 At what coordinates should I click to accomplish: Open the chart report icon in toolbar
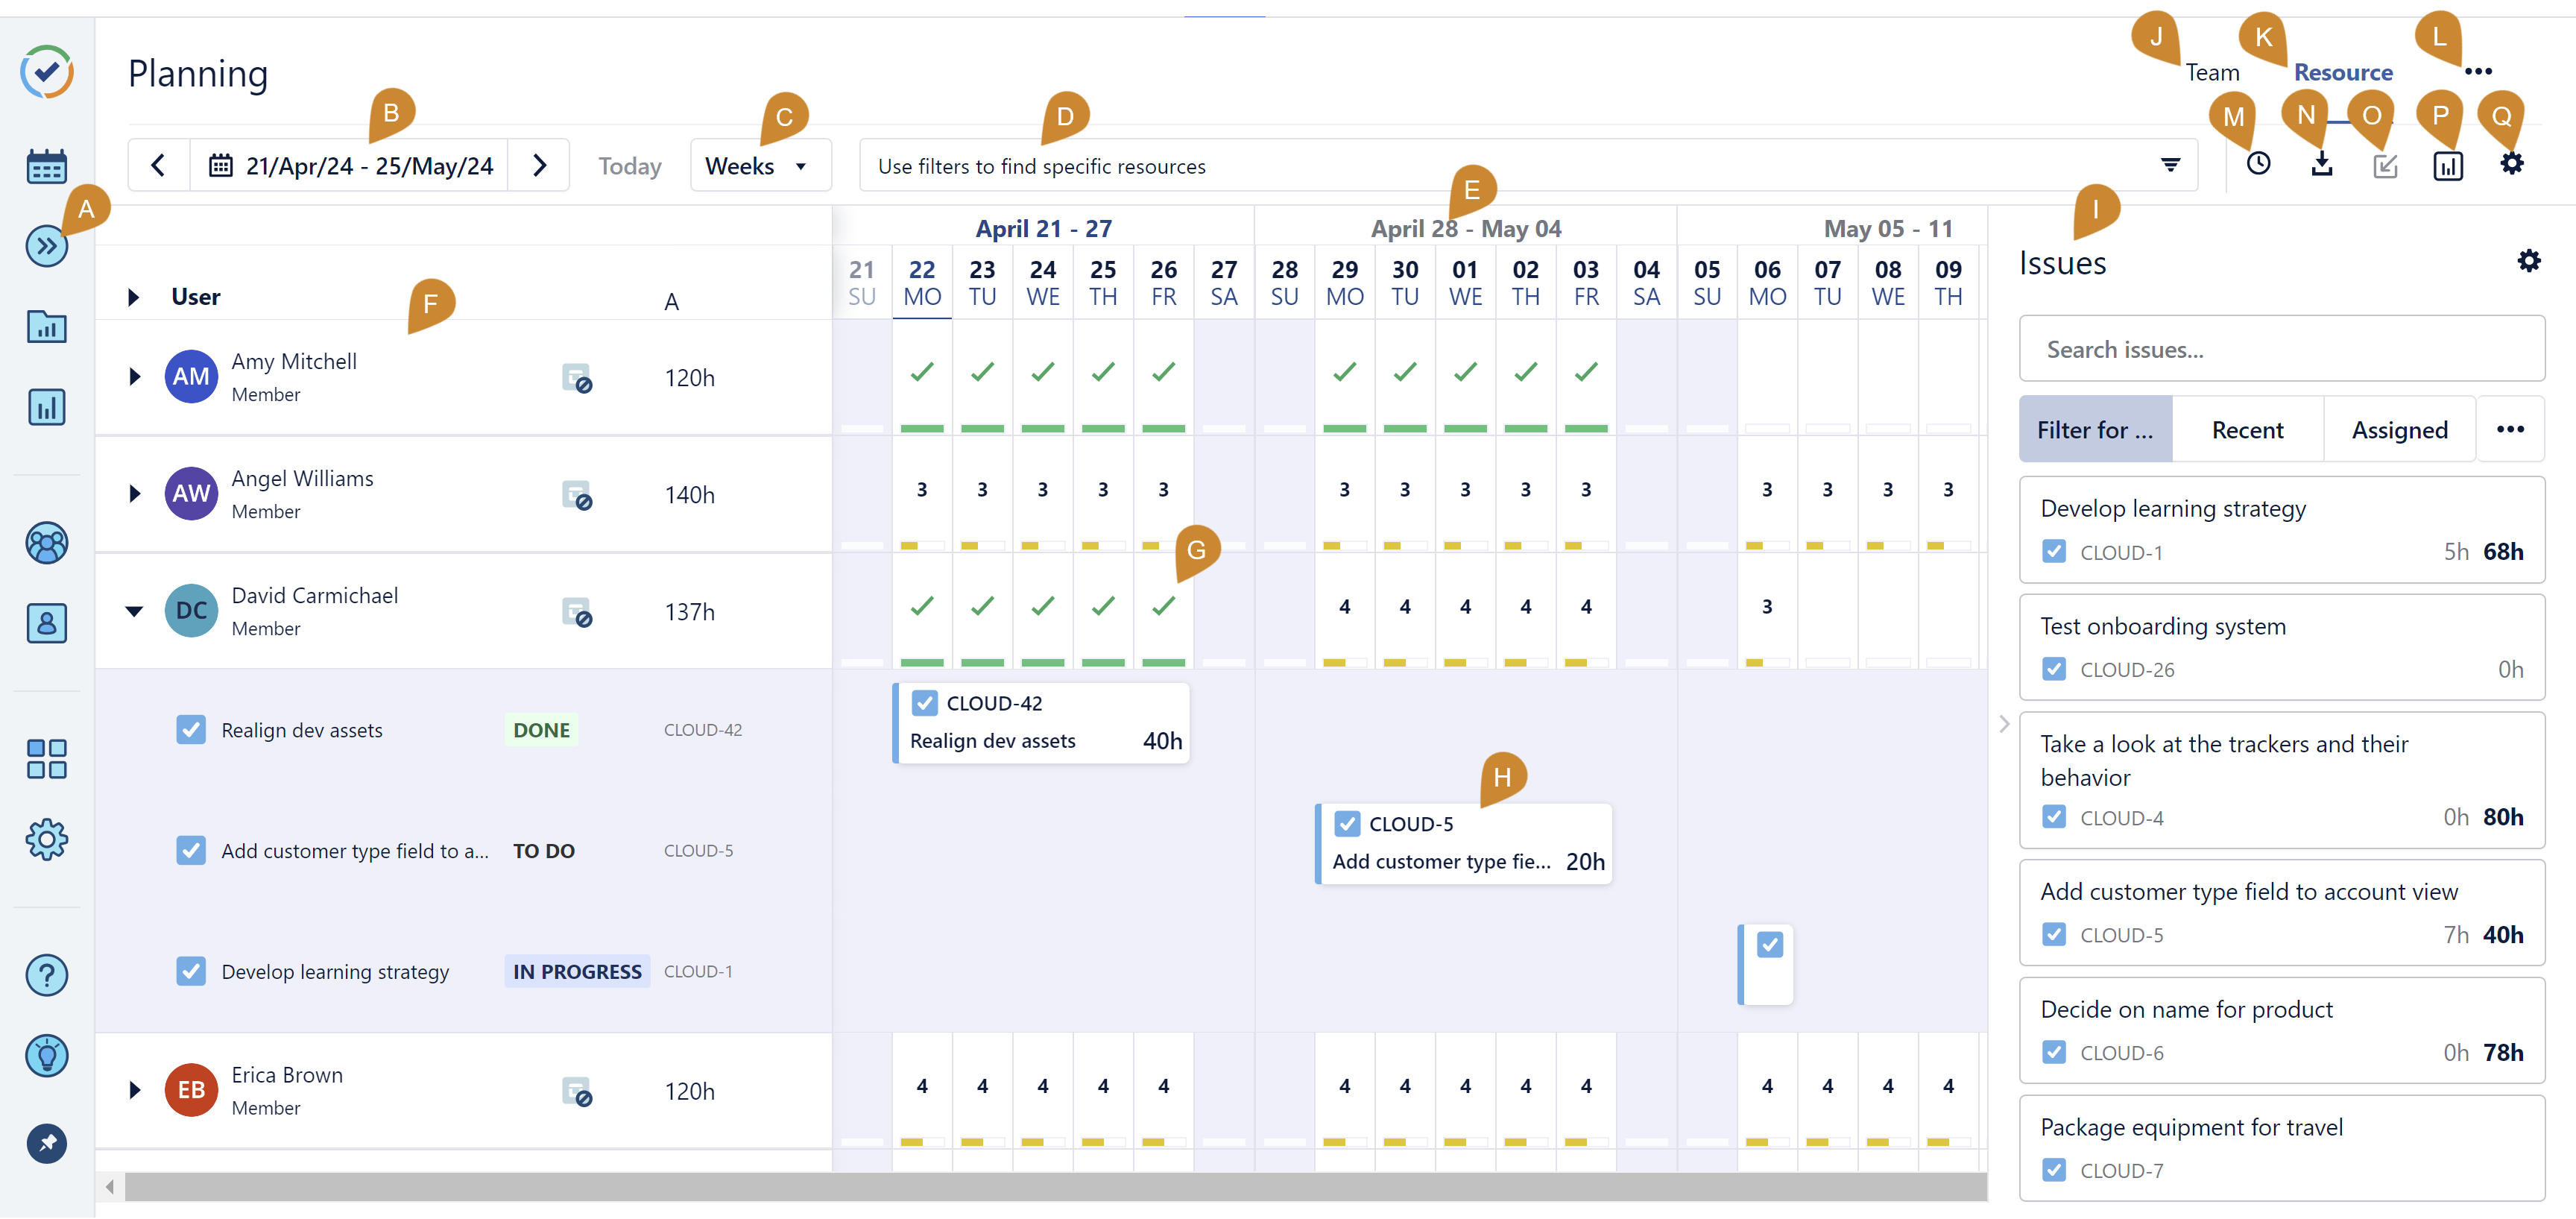2448,166
